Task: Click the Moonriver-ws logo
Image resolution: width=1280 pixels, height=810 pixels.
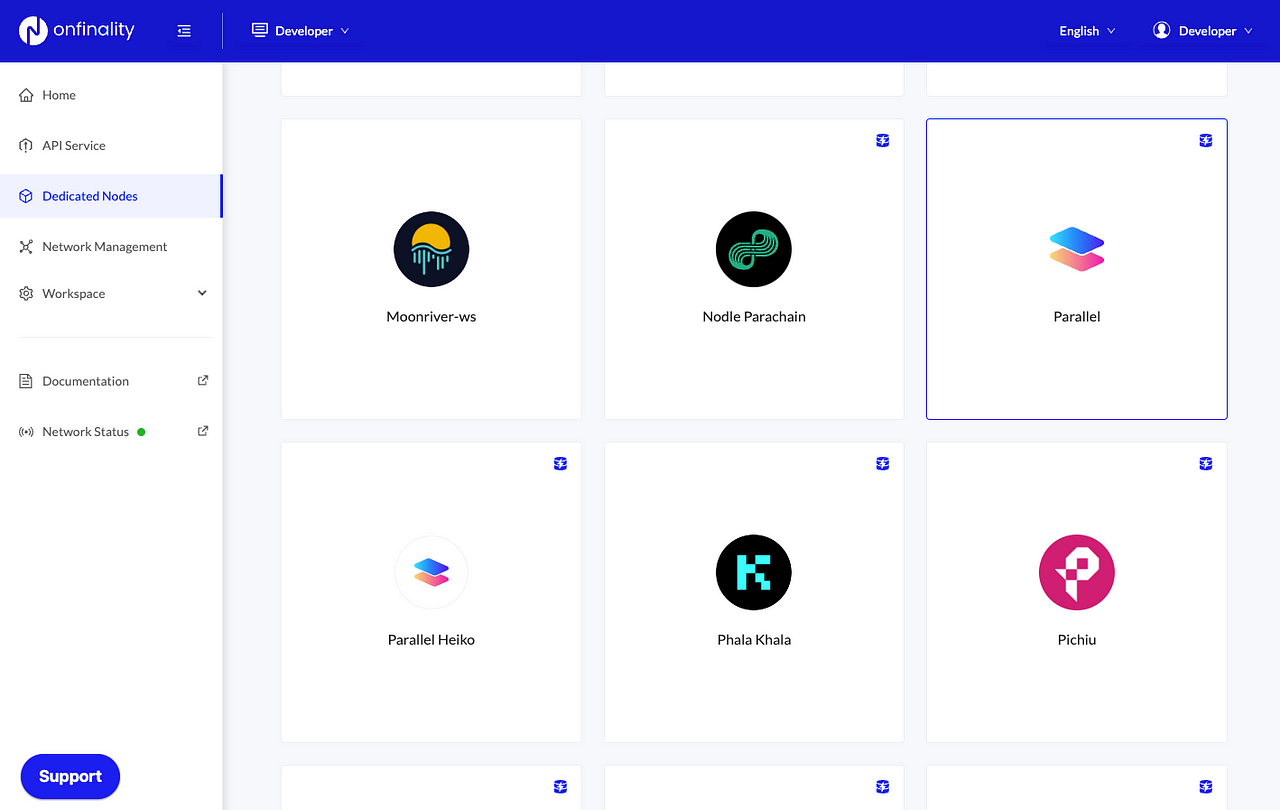Action: [x=431, y=249]
